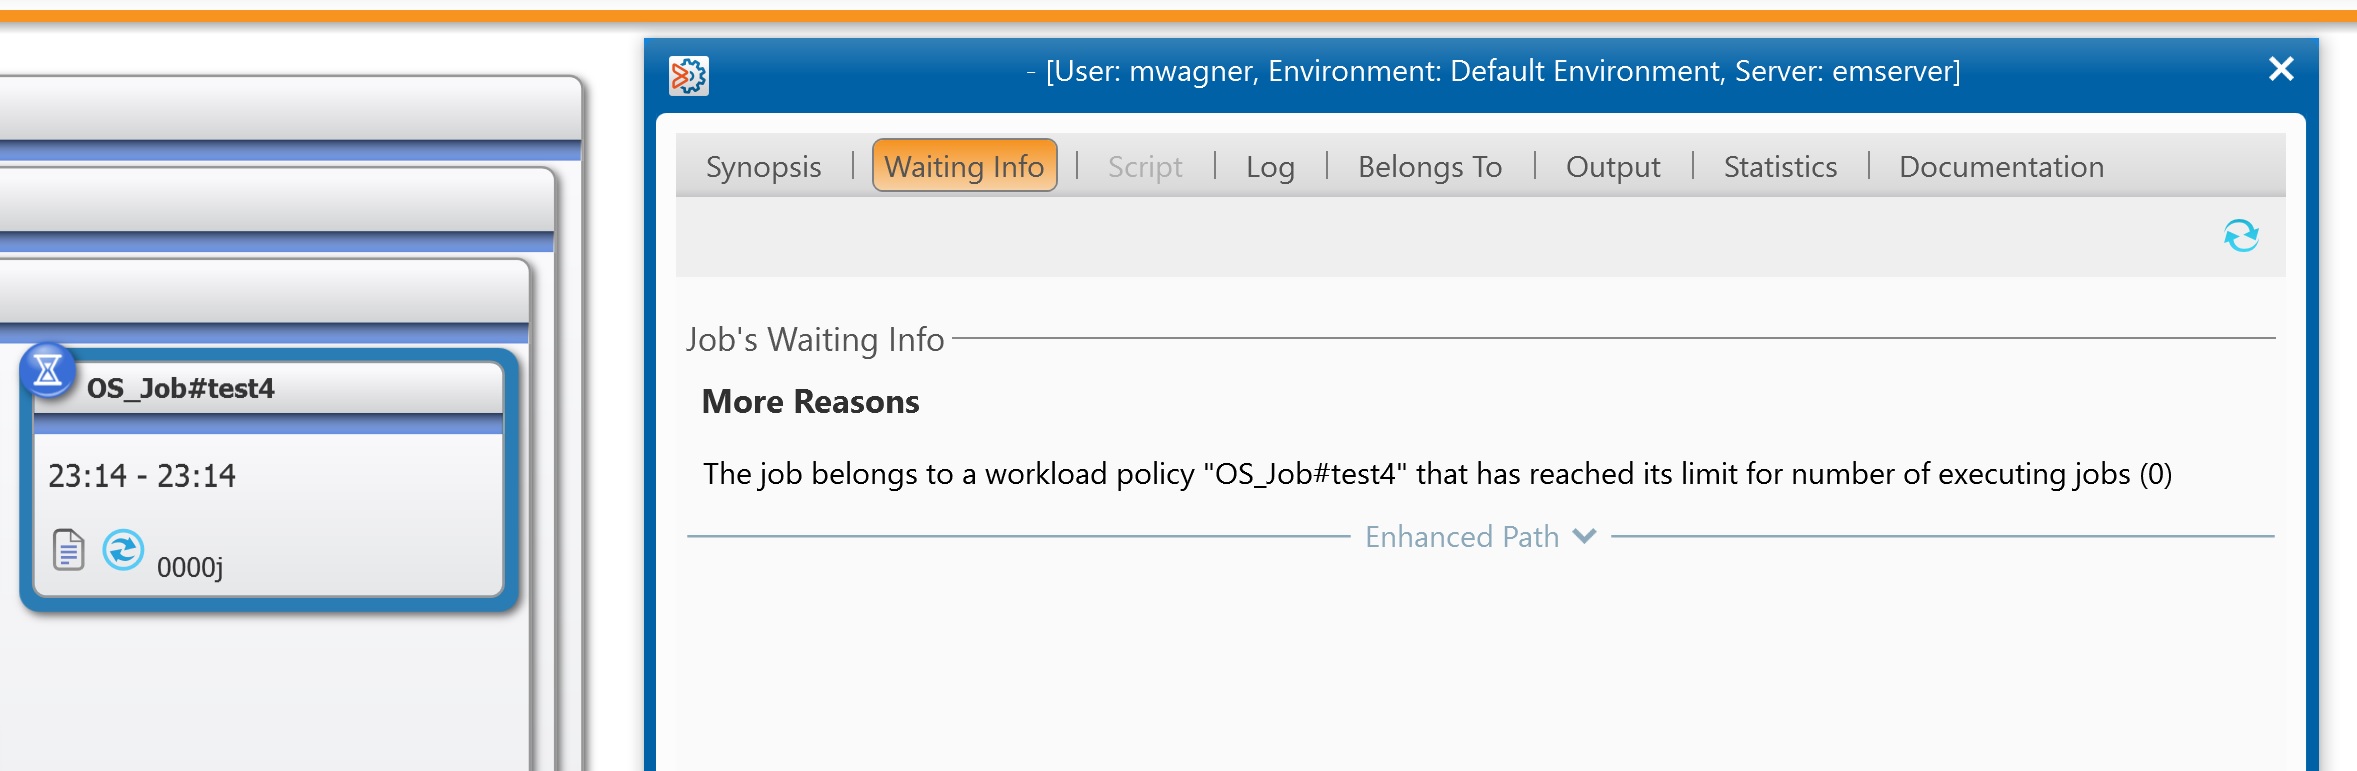Click the Control-M icon in the dialog title bar
This screenshot has height=771, width=2357.
[689, 75]
